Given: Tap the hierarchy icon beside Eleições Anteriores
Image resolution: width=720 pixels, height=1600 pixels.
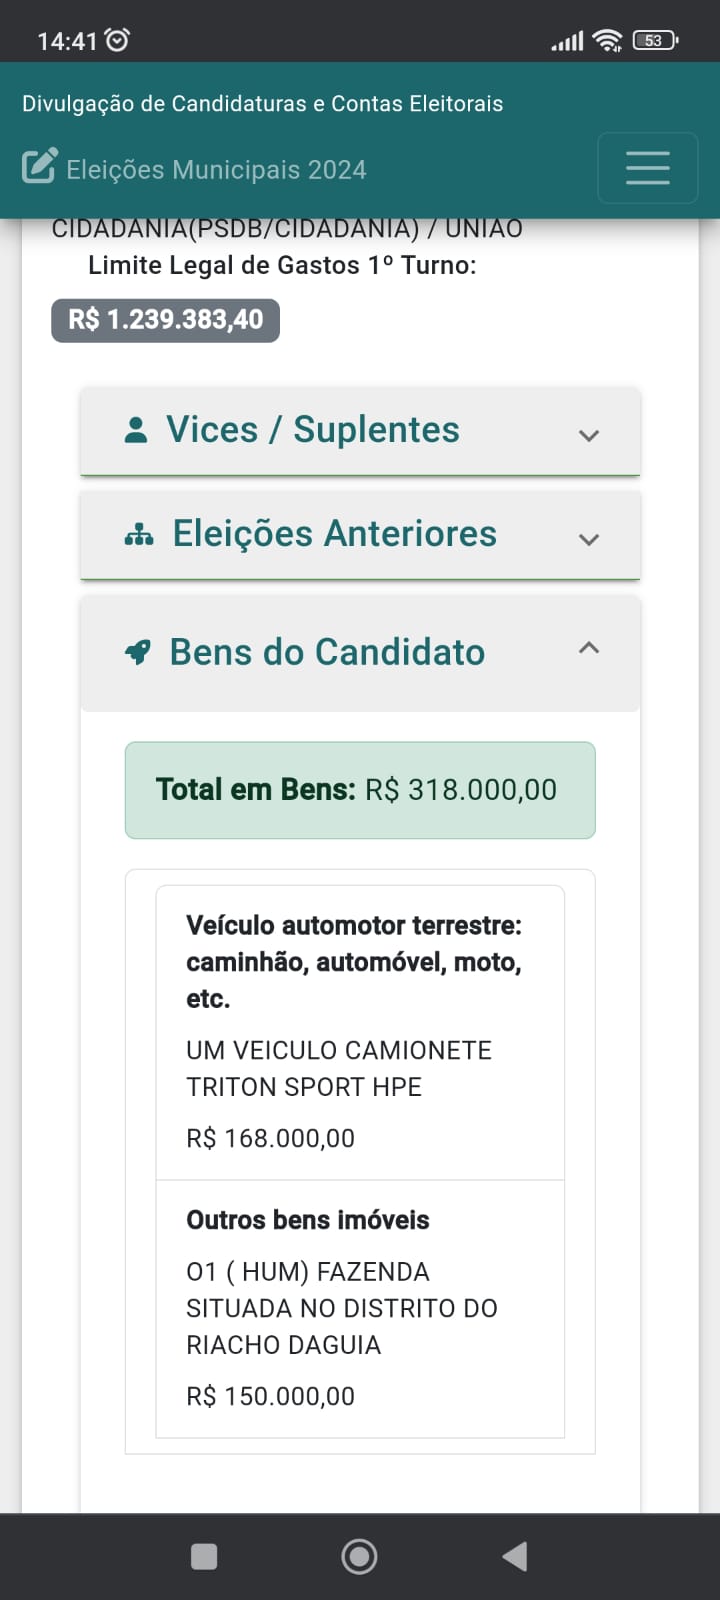Looking at the screenshot, I should [139, 535].
